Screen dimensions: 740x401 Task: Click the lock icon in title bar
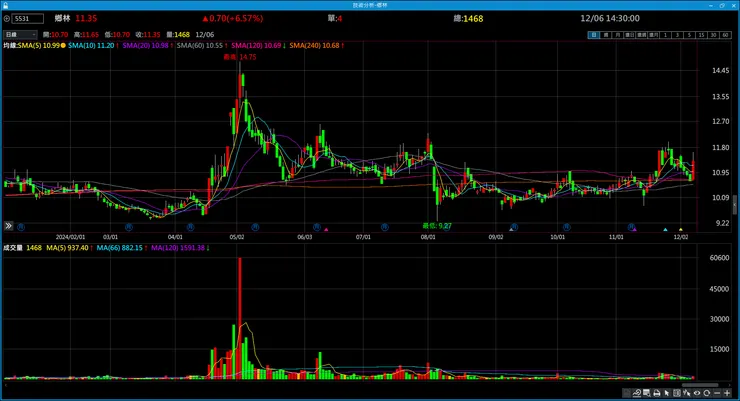(6, 5)
